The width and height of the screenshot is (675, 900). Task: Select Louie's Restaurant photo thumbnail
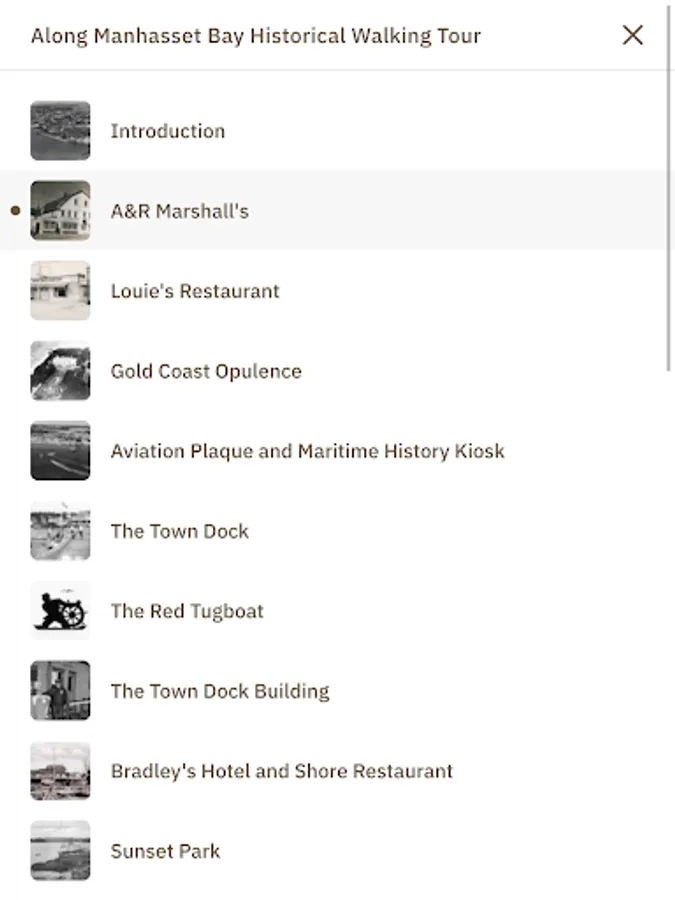(x=60, y=291)
